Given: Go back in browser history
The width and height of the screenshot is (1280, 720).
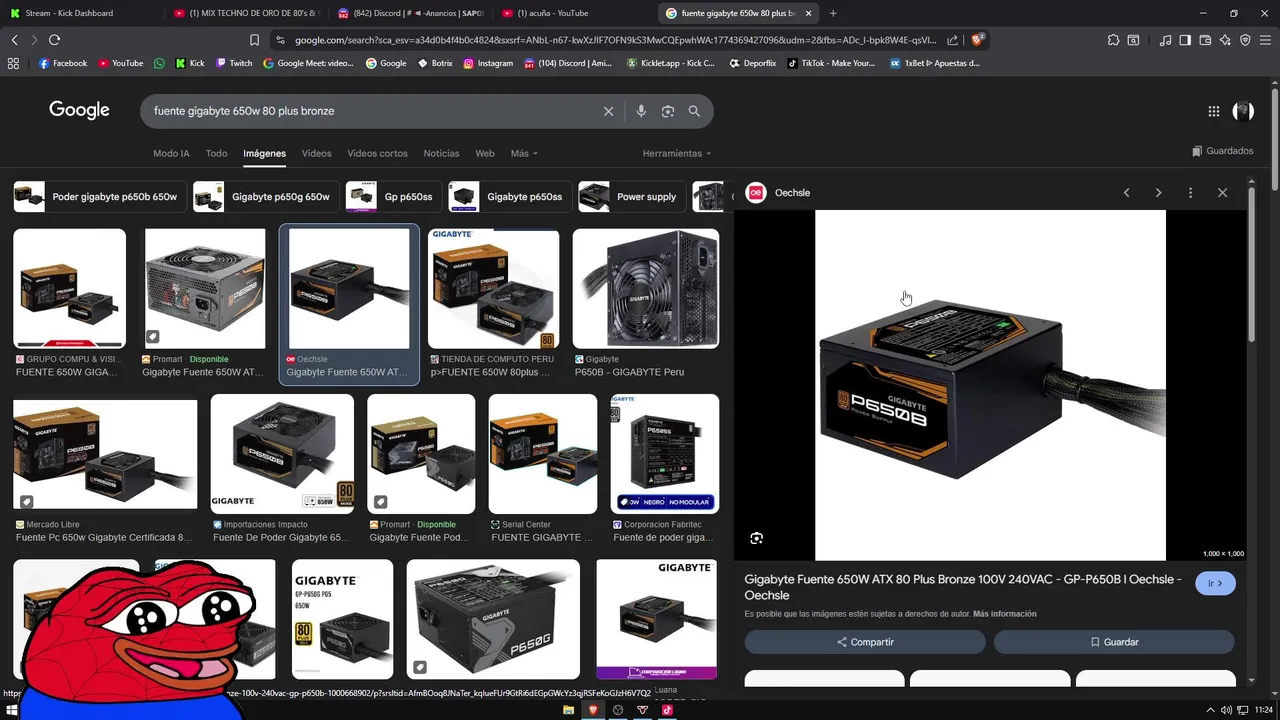Looking at the screenshot, I should coord(14,40).
